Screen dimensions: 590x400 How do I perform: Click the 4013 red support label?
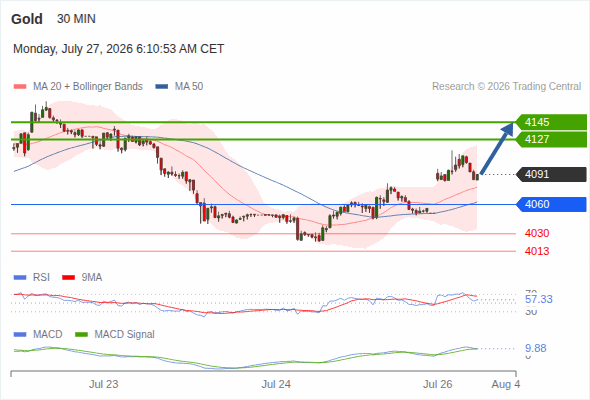click(537, 251)
